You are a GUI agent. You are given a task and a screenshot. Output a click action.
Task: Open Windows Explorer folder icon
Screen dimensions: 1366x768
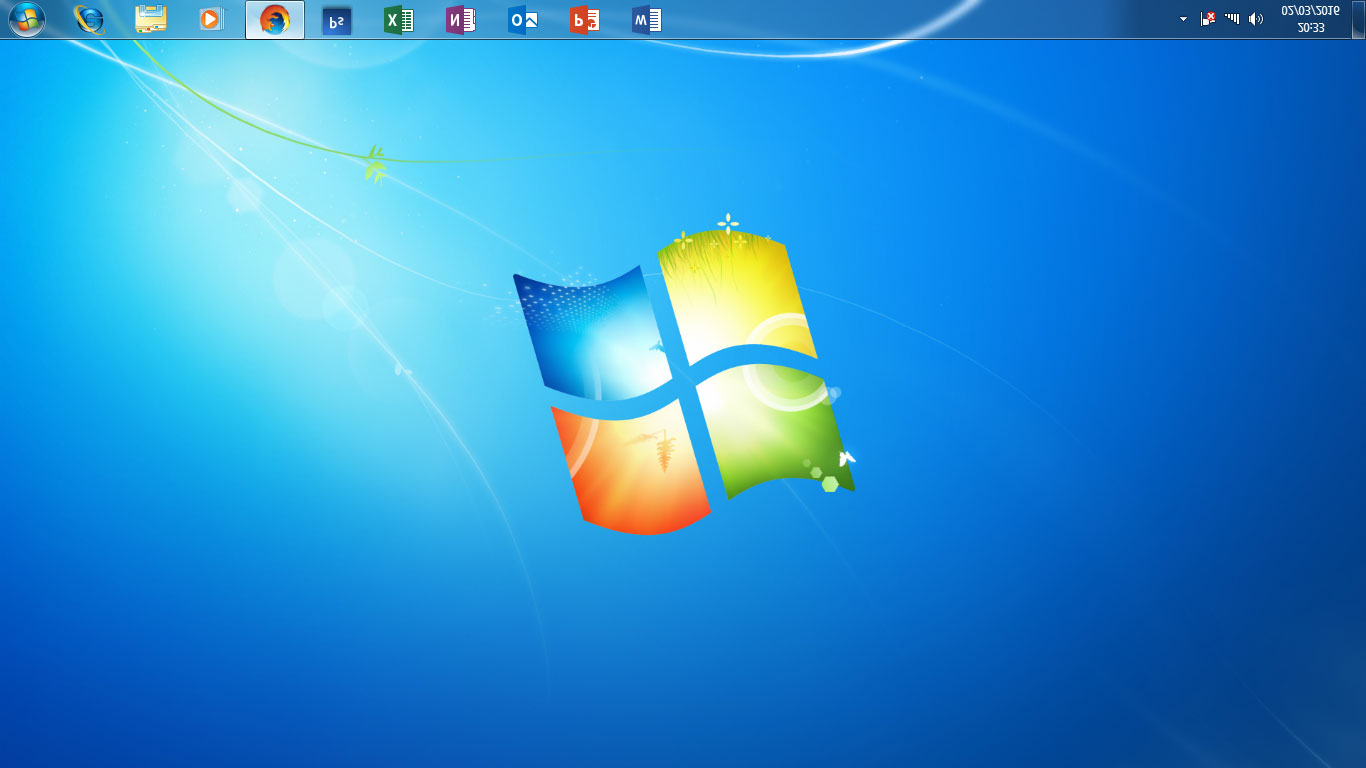click(151, 19)
